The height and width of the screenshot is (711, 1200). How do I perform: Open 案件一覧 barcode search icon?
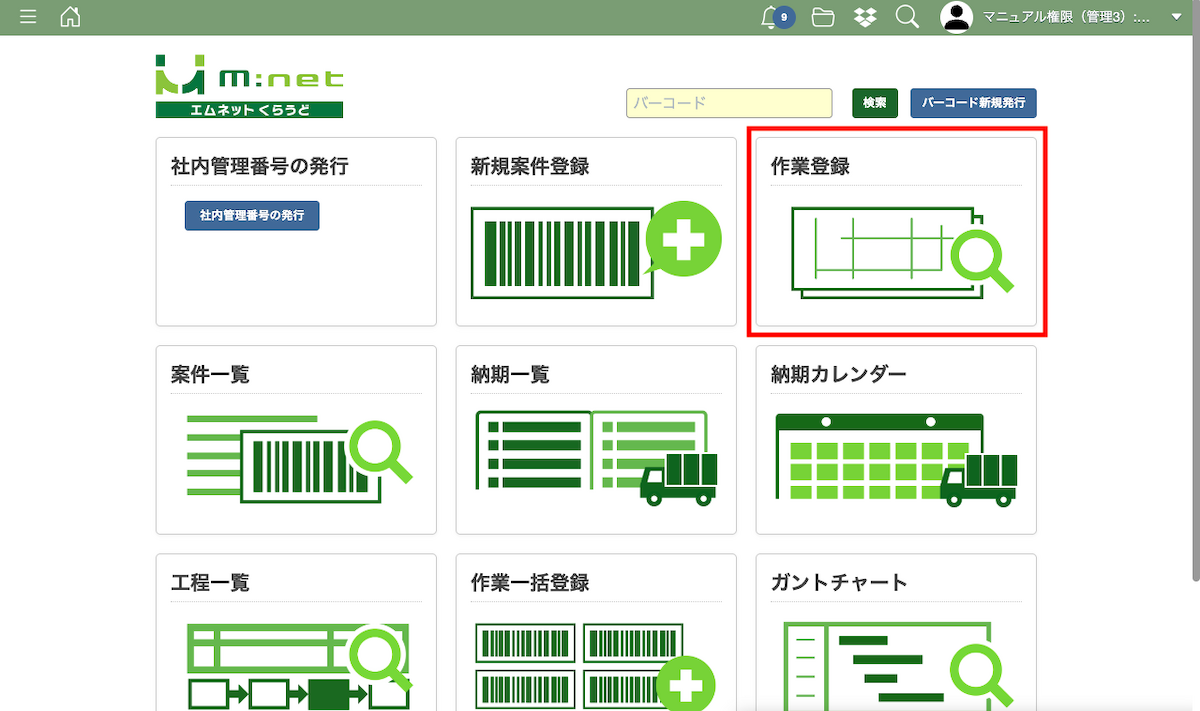pyautogui.click(x=298, y=458)
